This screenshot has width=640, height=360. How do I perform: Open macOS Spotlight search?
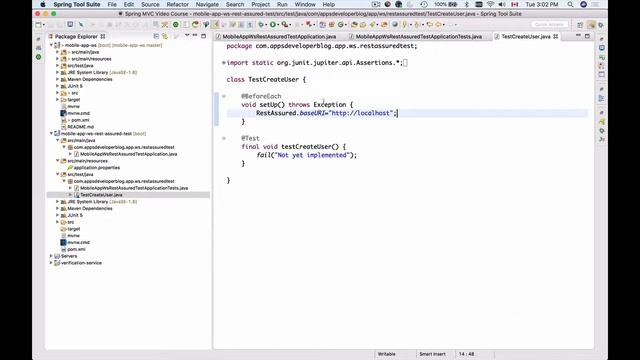click(x=570, y=4)
